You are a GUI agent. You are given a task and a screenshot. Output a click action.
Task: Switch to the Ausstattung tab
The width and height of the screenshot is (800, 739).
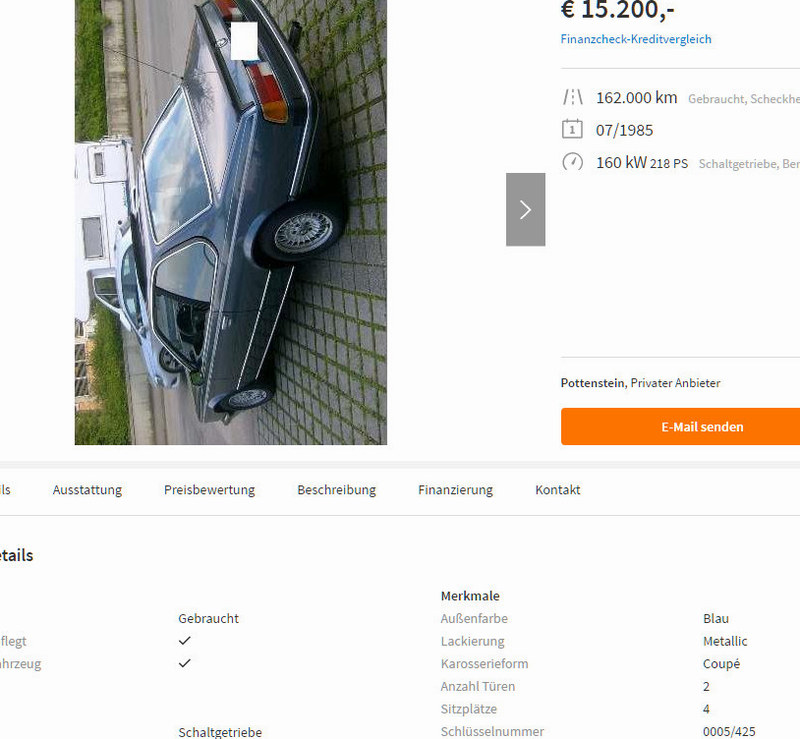87,490
